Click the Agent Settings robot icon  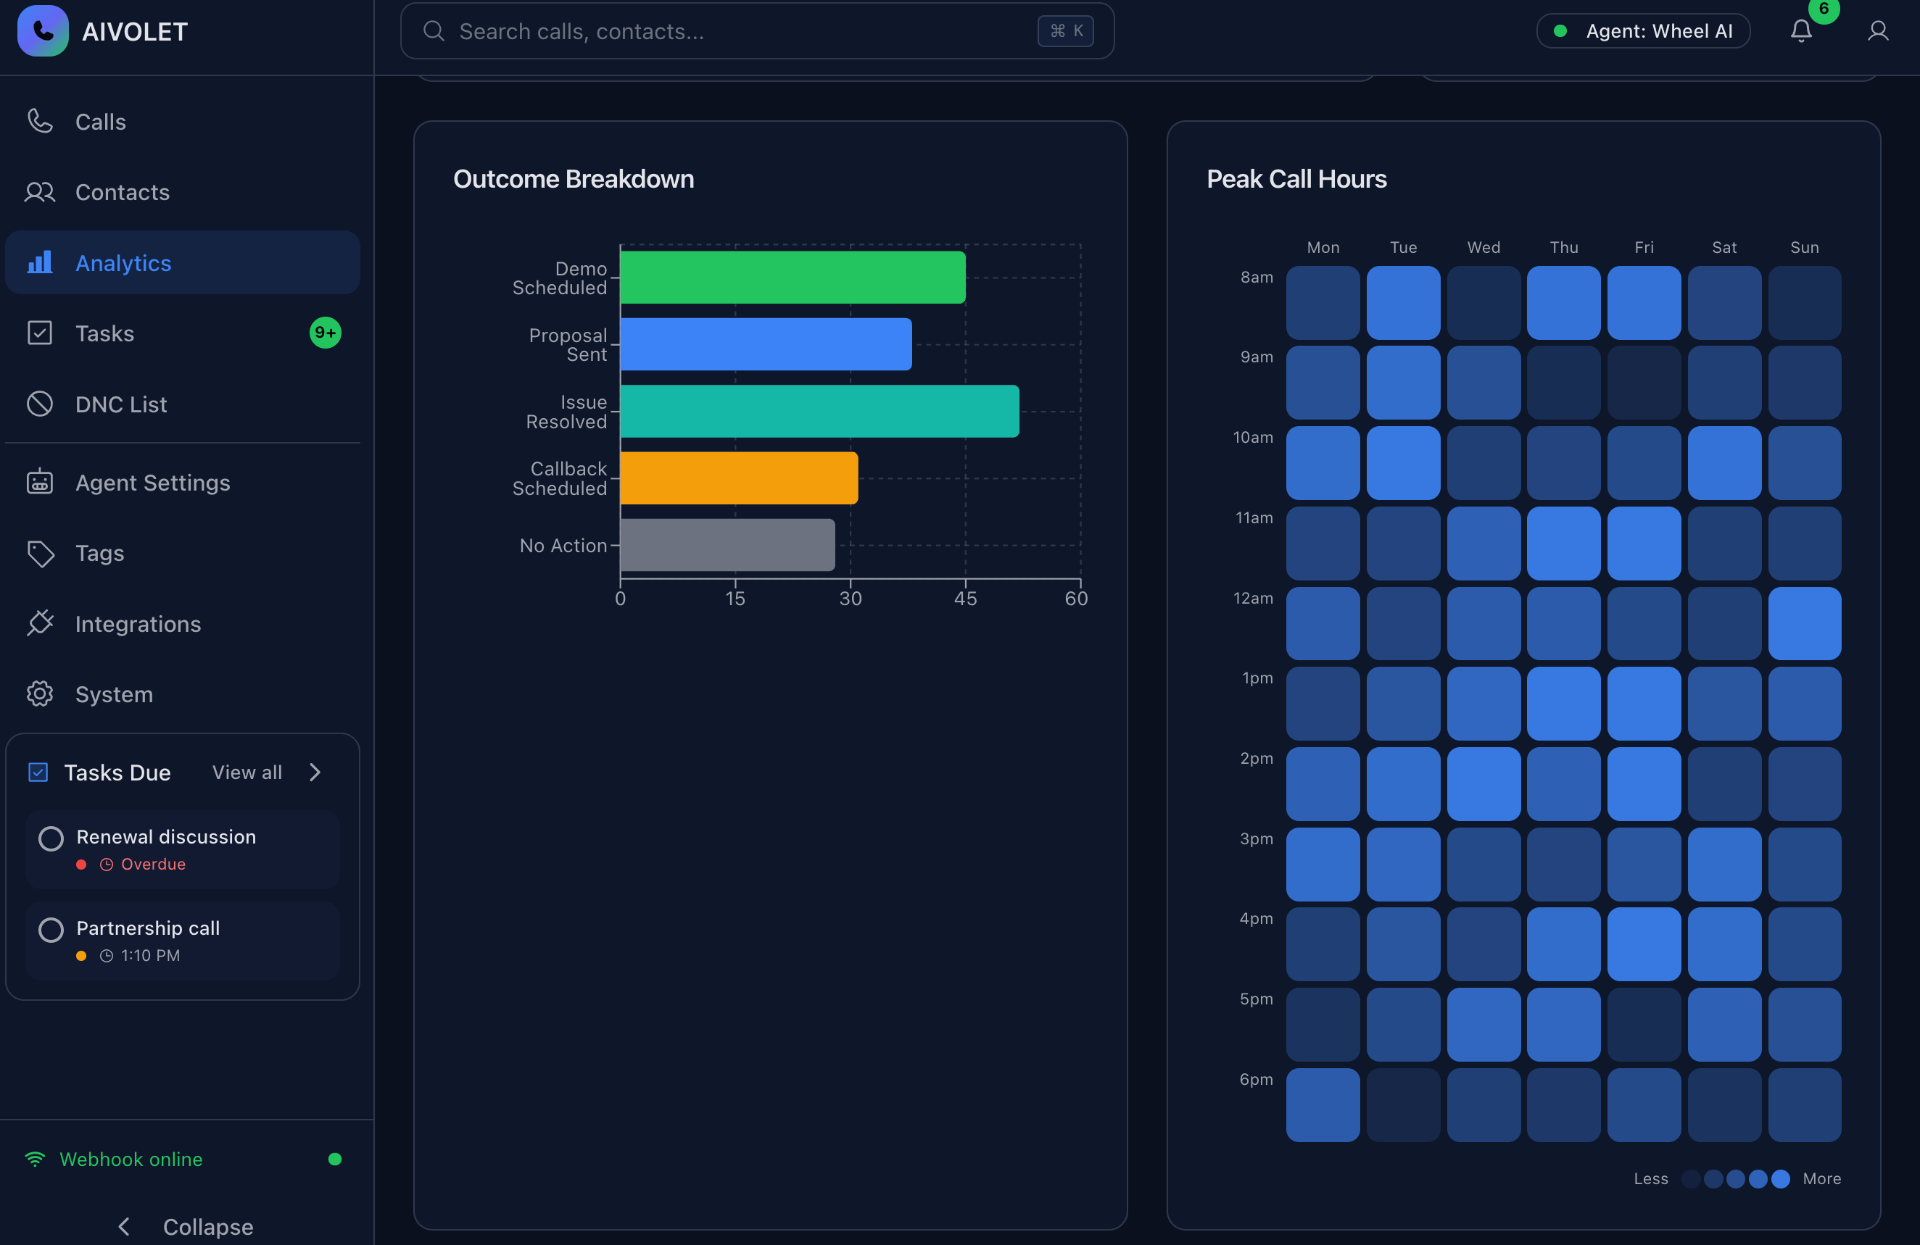(x=40, y=482)
